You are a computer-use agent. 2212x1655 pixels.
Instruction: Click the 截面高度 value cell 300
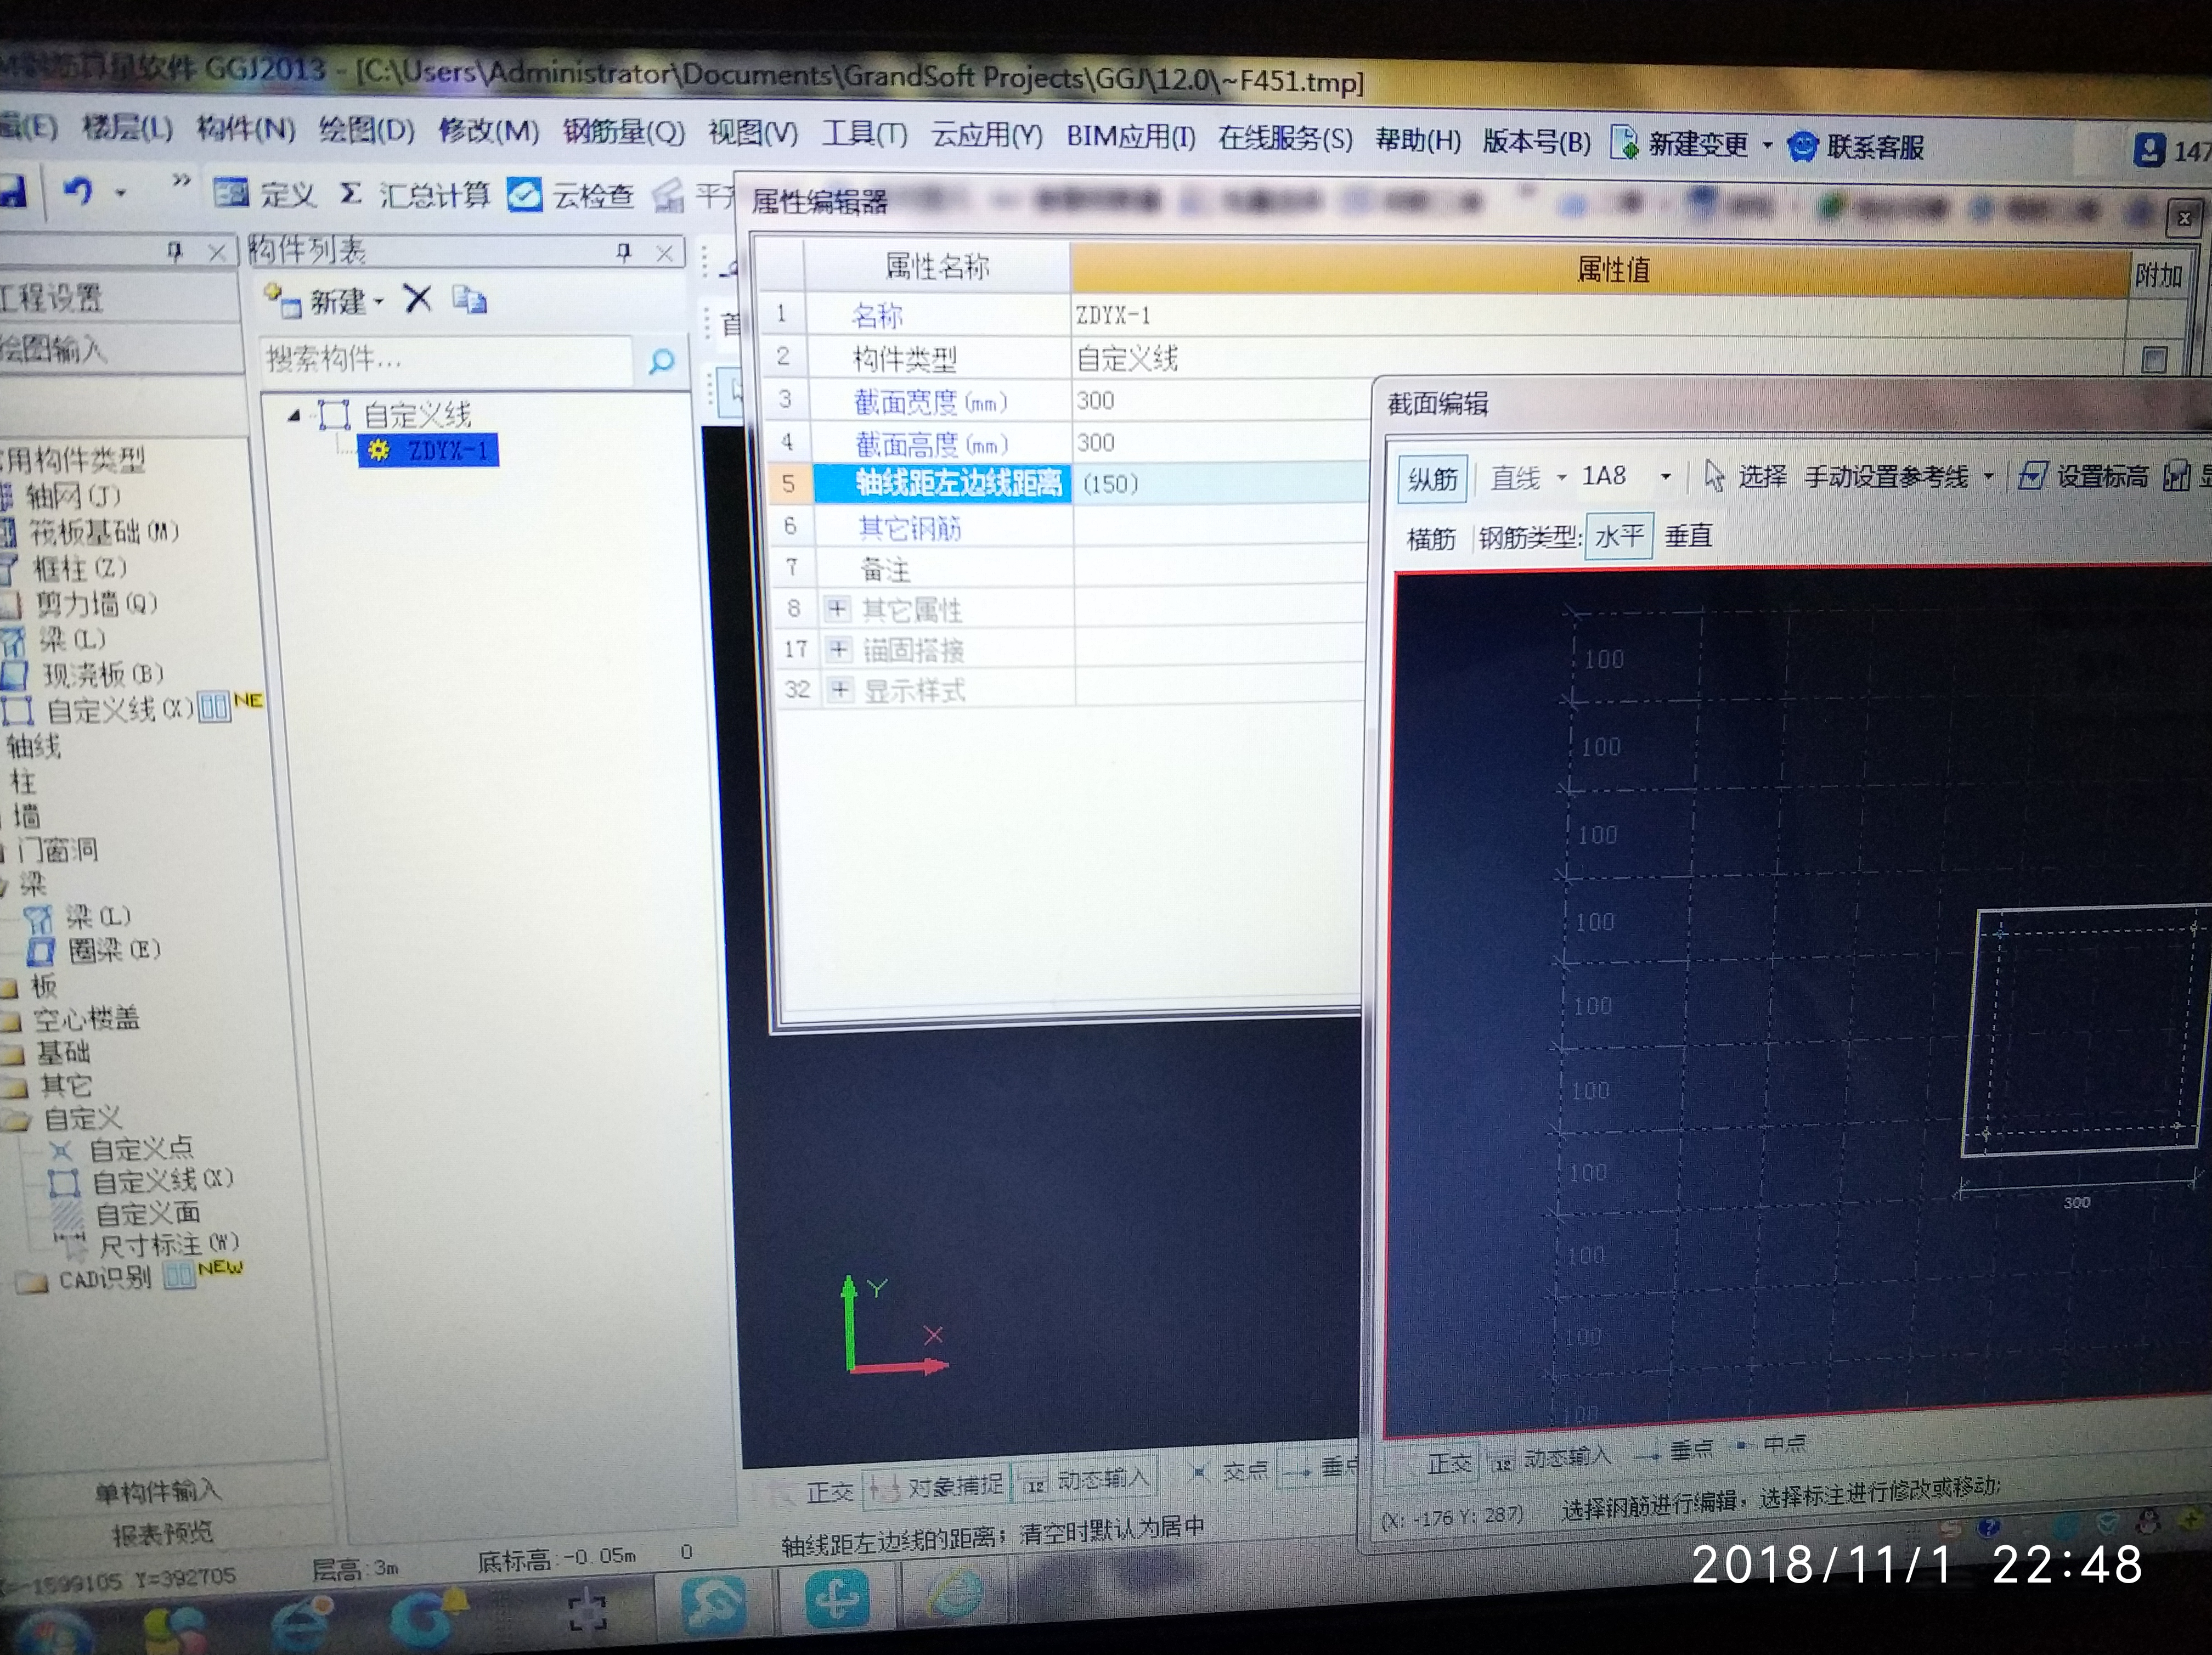[1220, 443]
